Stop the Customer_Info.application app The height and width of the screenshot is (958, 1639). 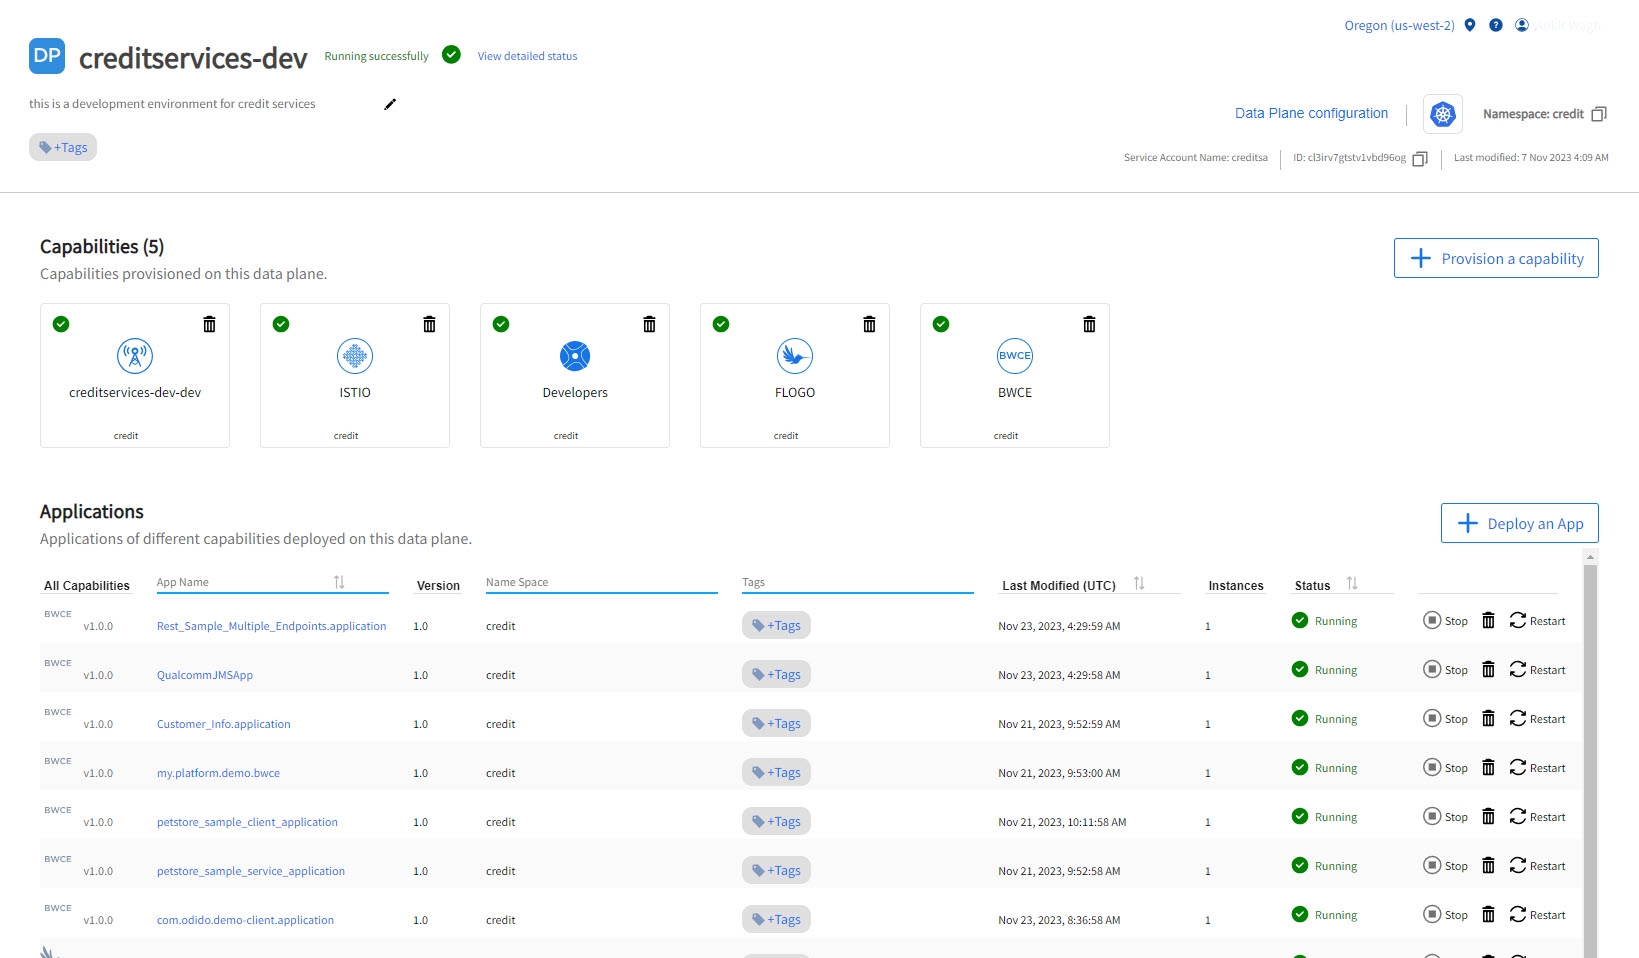coord(1445,719)
